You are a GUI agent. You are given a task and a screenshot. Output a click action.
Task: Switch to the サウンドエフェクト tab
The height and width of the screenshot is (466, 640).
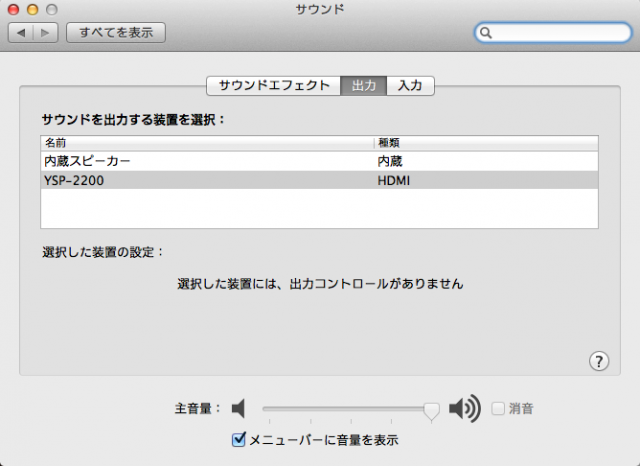[273, 85]
